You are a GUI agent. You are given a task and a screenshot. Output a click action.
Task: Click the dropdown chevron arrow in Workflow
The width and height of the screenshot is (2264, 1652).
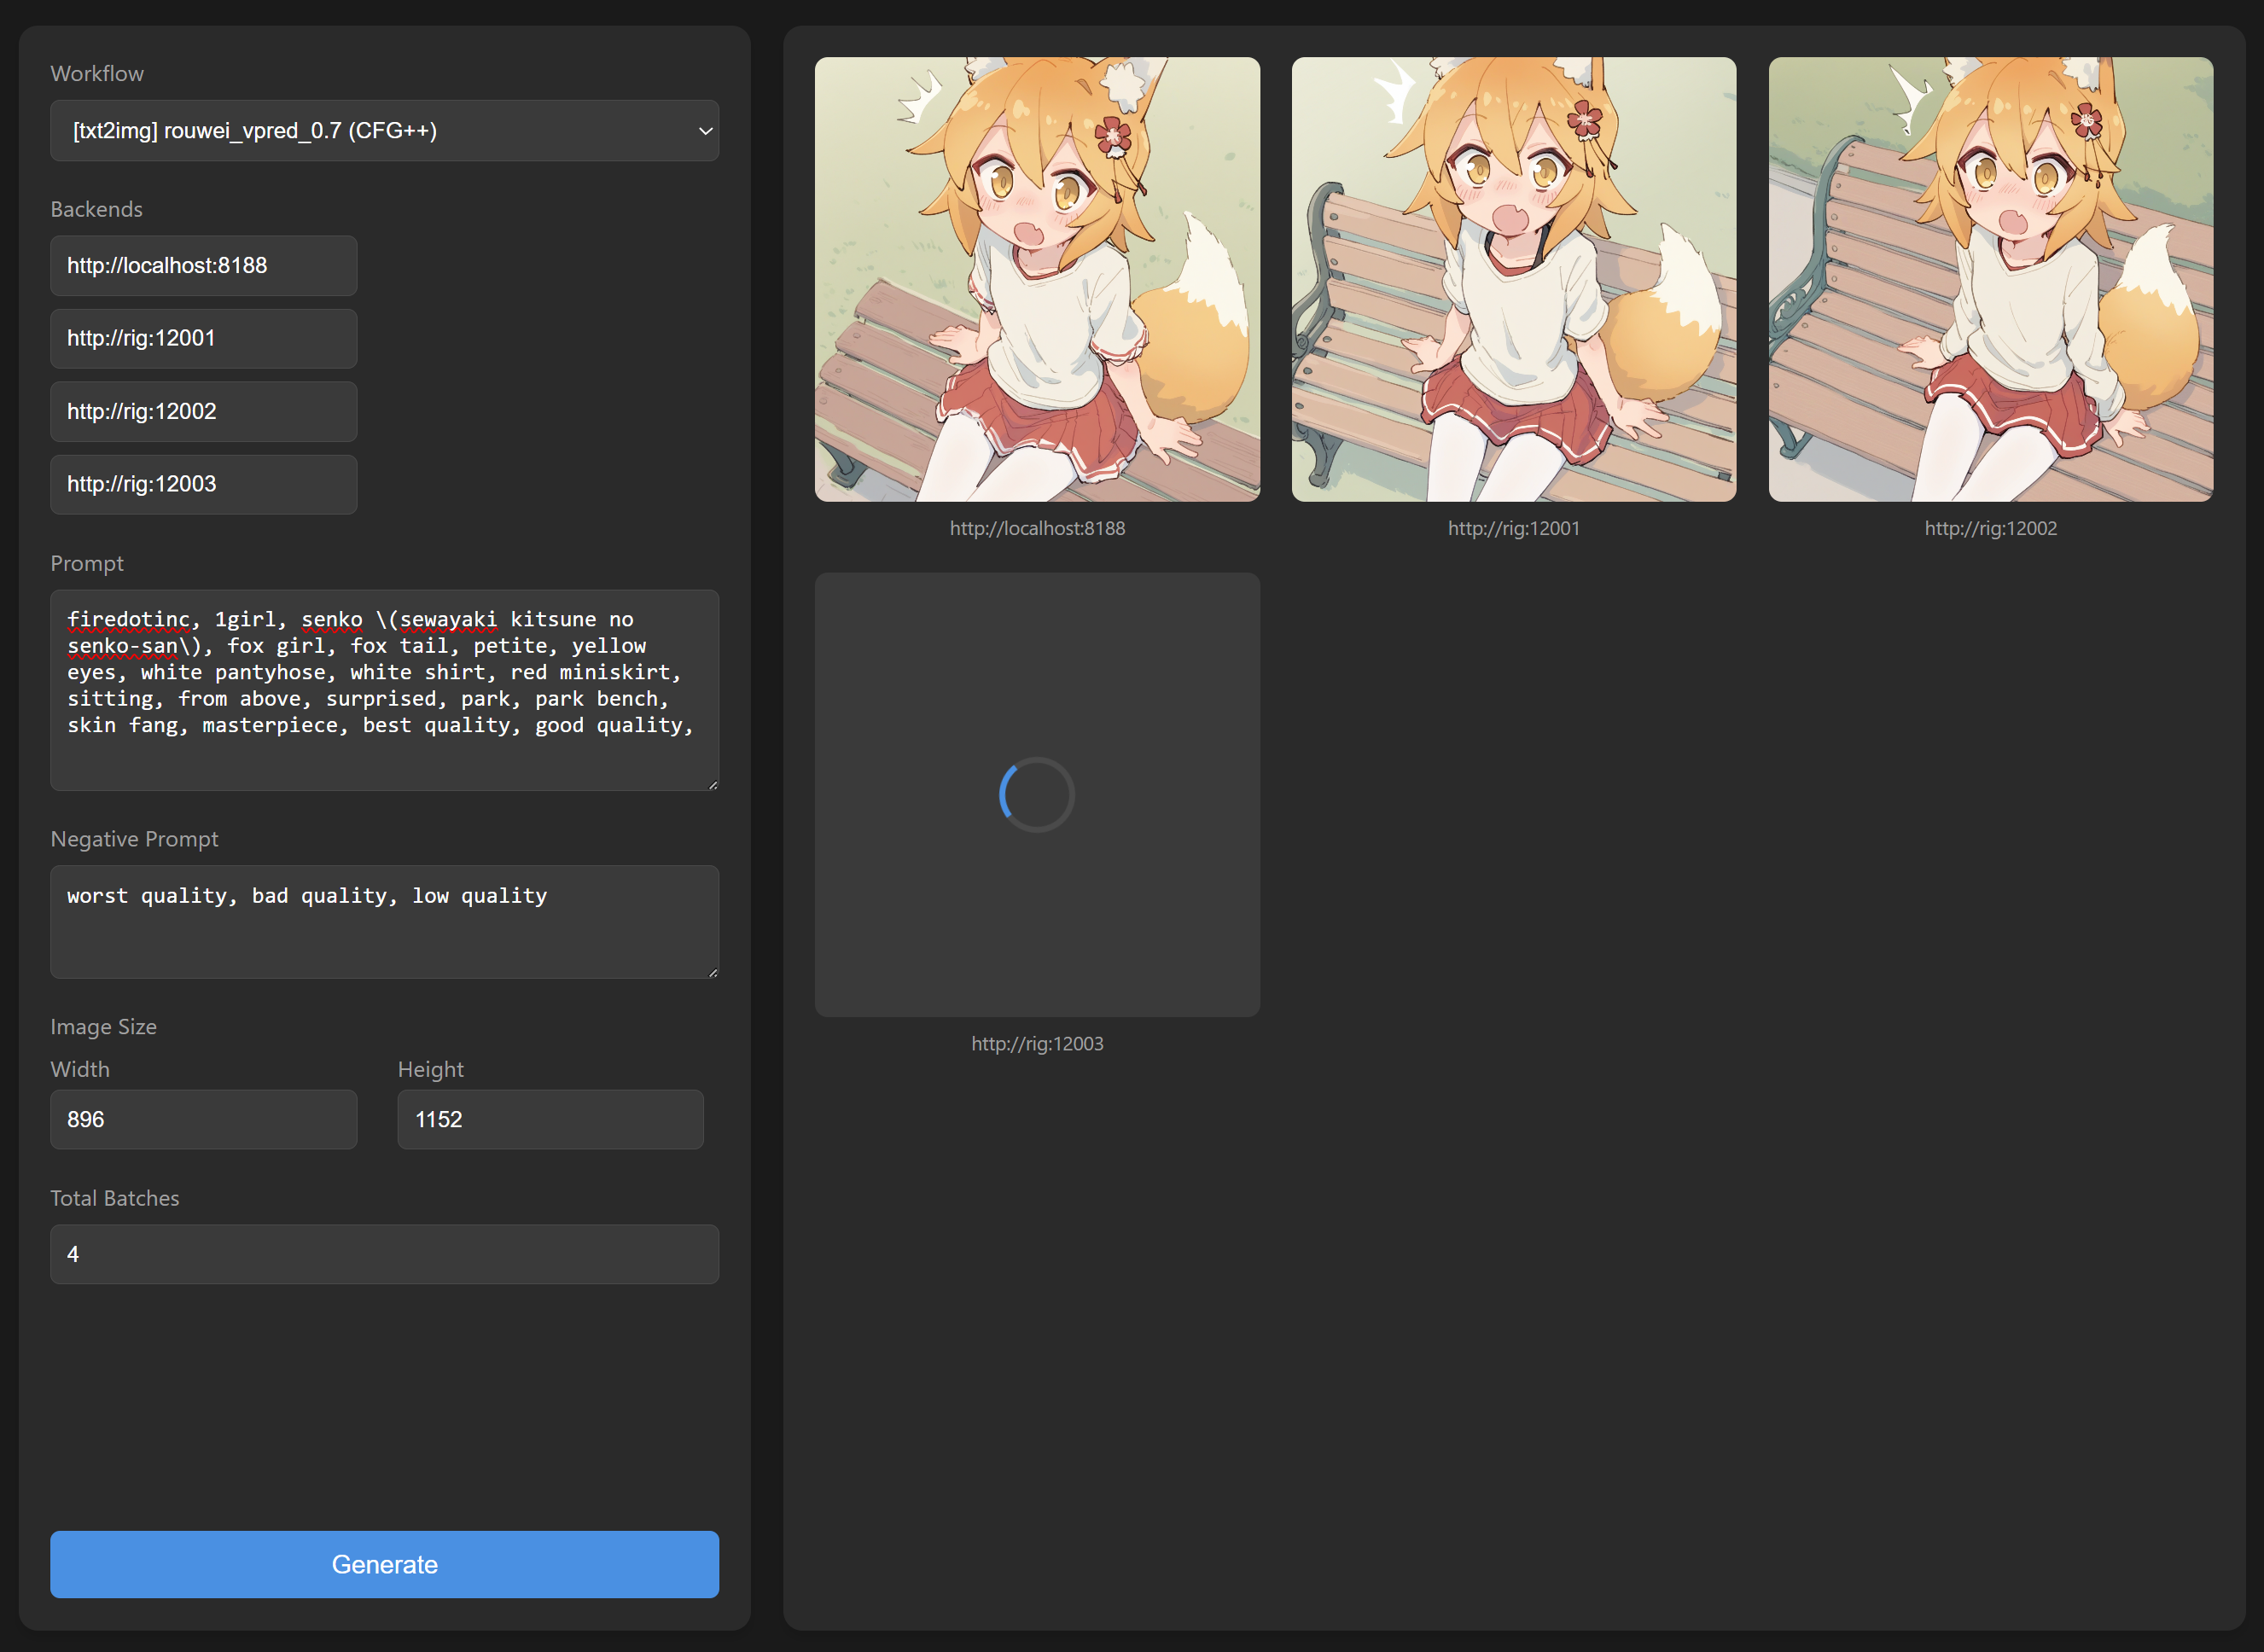pyautogui.click(x=705, y=131)
